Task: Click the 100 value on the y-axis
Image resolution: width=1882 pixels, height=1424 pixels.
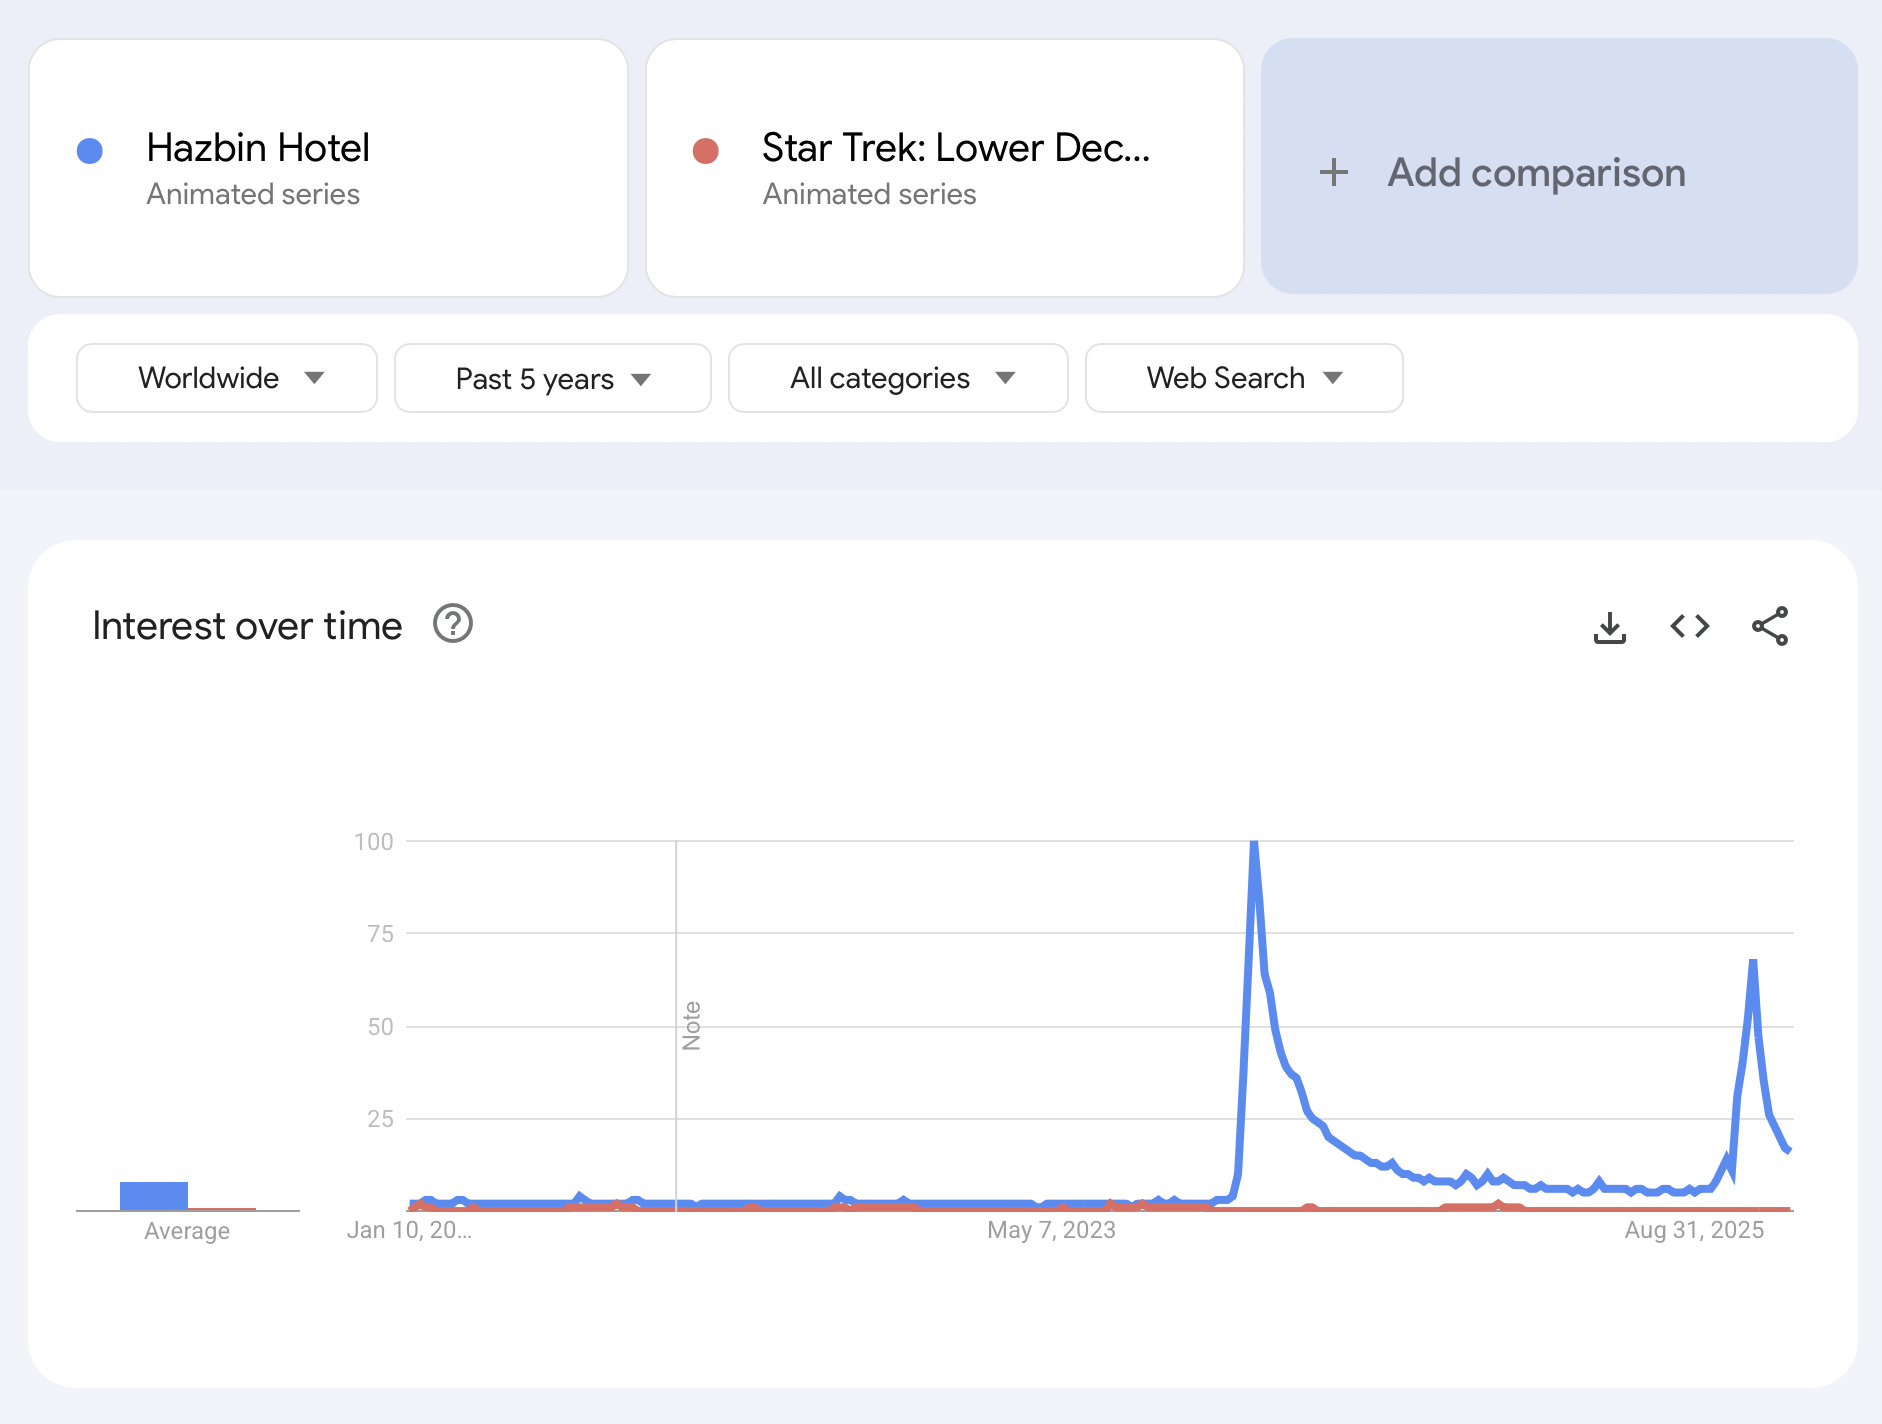Action: [374, 842]
